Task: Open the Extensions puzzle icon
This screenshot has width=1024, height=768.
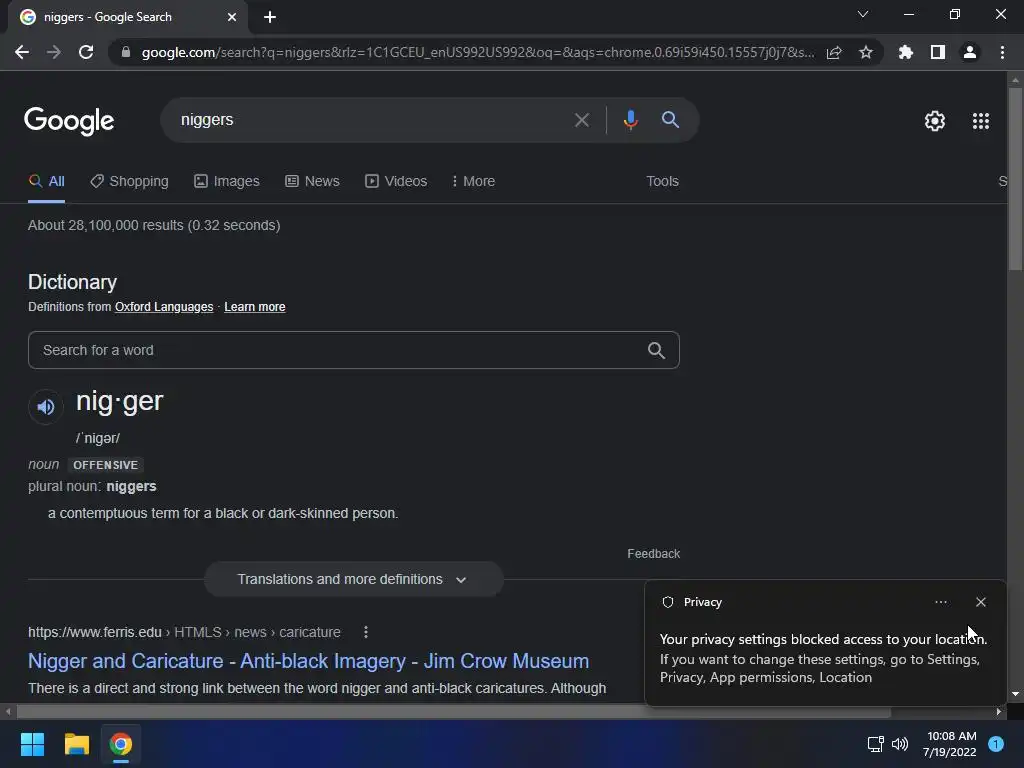Action: pos(906,52)
